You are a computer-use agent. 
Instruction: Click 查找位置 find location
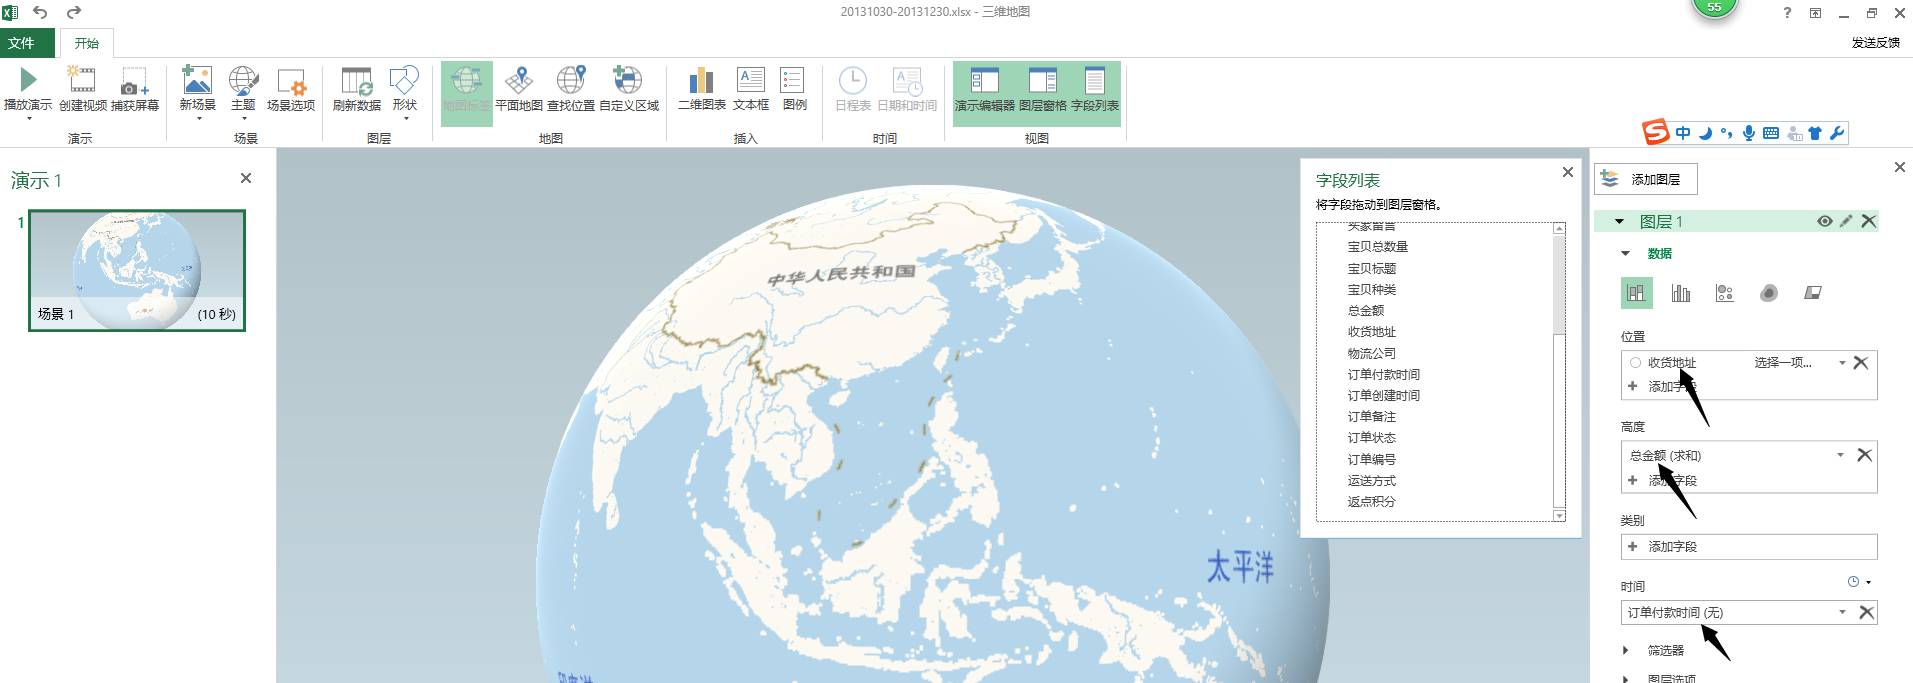point(571,90)
